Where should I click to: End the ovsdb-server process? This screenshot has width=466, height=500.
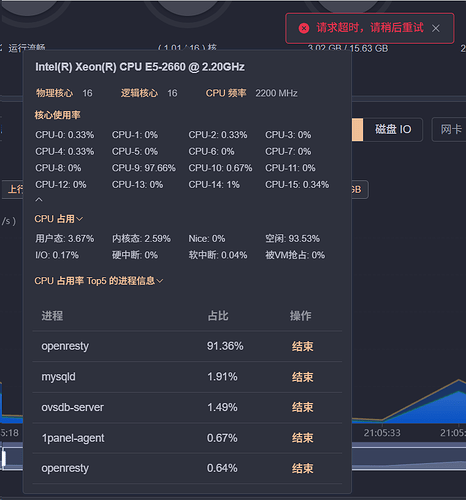(302, 407)
